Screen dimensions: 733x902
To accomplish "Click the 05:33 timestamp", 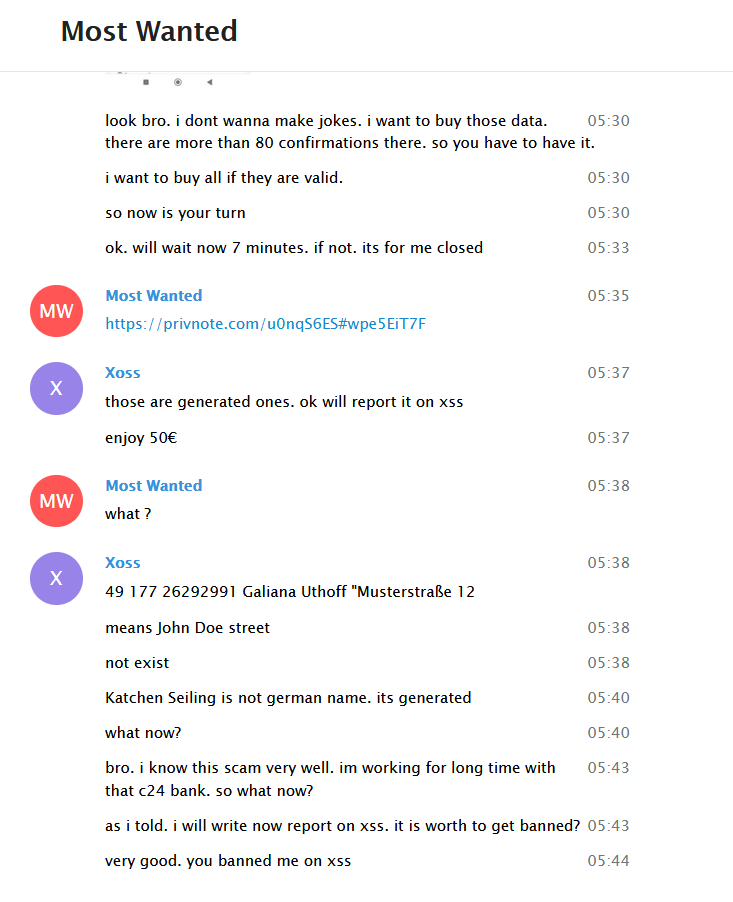I will tap(608, 248).
